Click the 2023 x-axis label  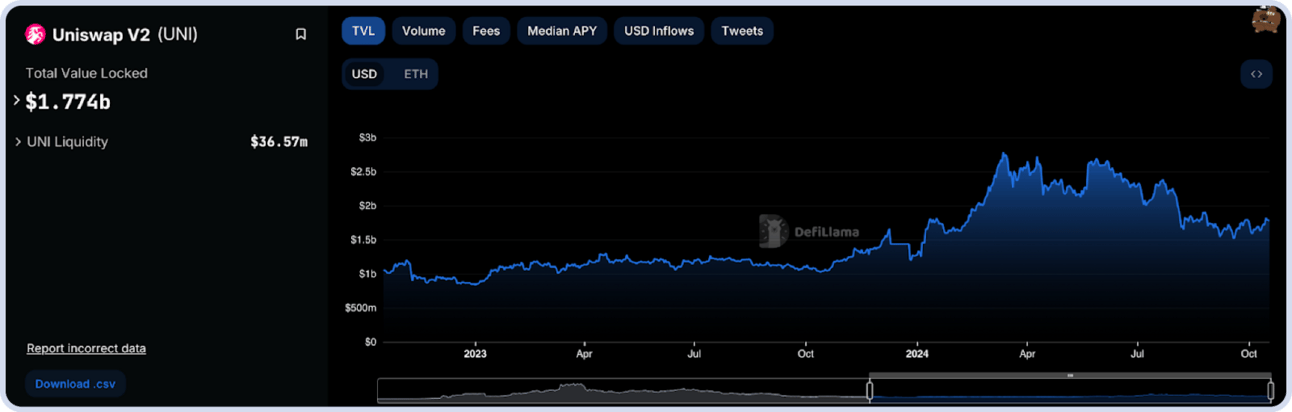(x=475, y=354)
